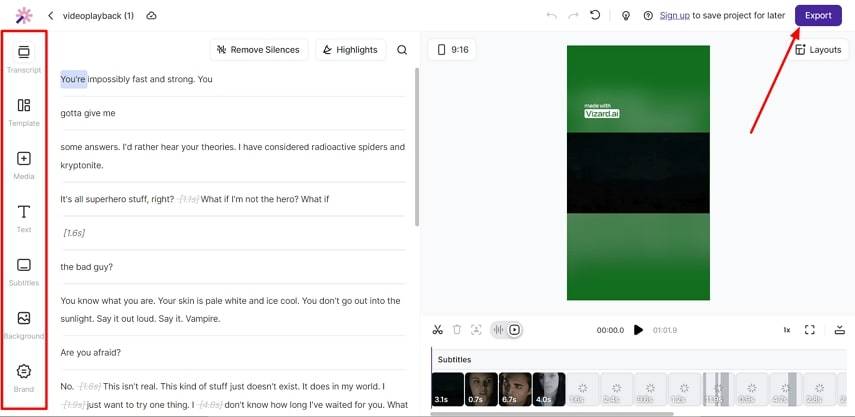This screenshot has height=417, width=855.
Task: Open the Template panel
Action: pyautogui.click(x=24, y=112)
